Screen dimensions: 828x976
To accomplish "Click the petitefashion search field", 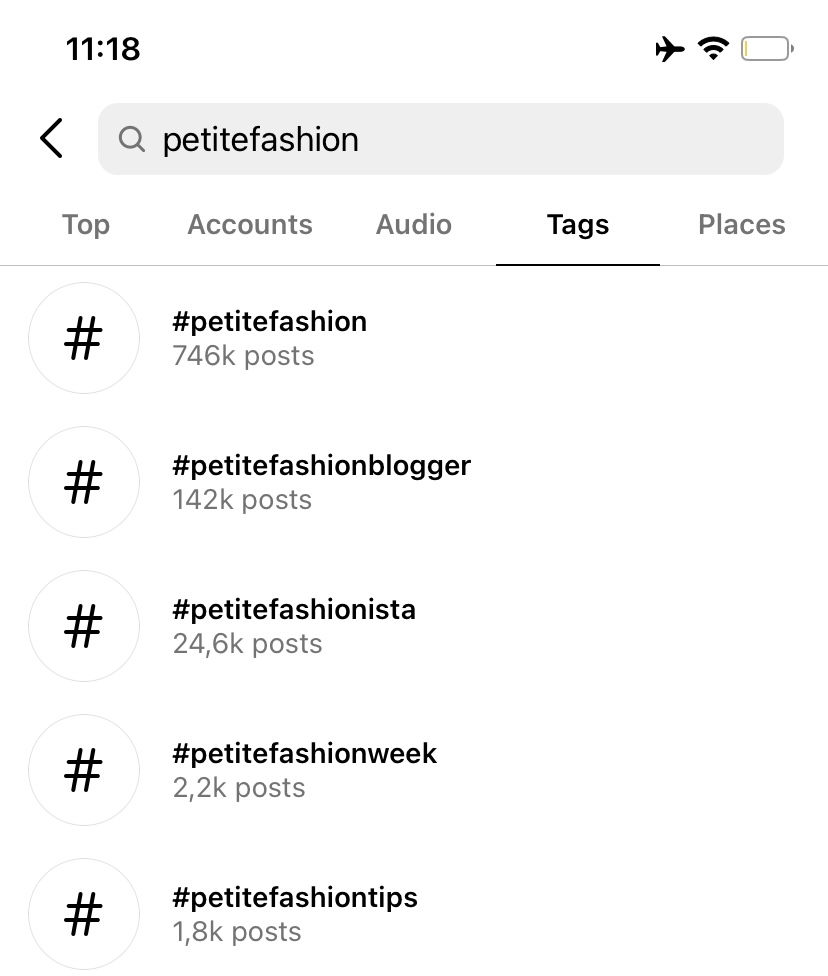I will point(441,139).
